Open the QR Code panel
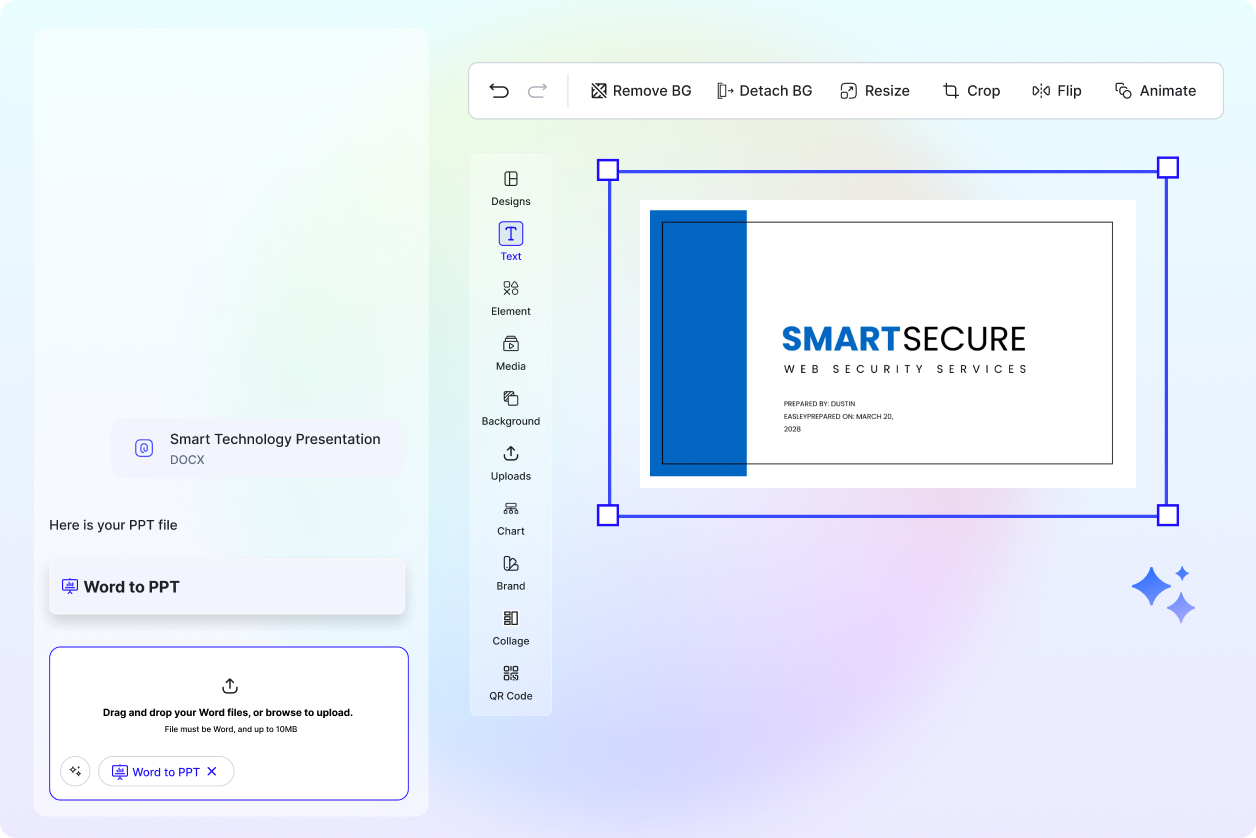 [x=511, y=683]
